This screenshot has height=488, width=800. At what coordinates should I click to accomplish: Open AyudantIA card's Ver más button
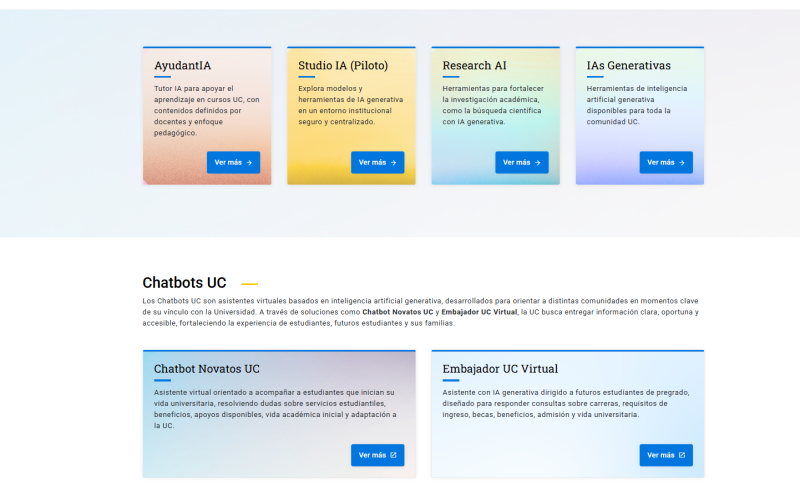[x=233, y=162]
